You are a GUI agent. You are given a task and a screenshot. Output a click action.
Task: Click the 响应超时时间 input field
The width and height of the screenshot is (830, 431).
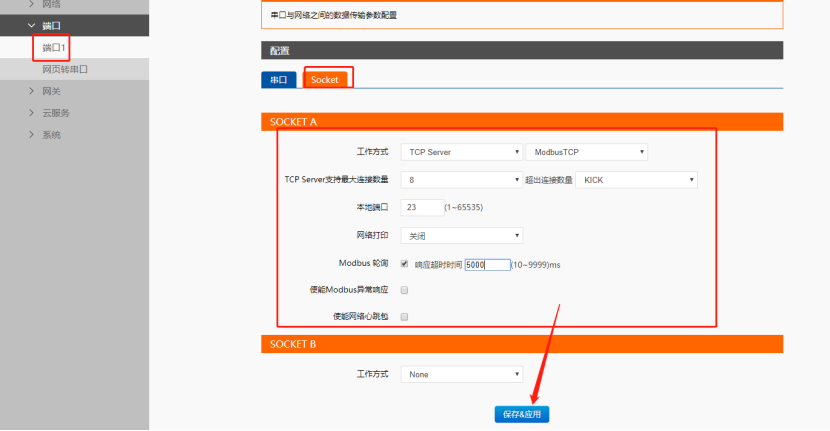click(487, 265)
